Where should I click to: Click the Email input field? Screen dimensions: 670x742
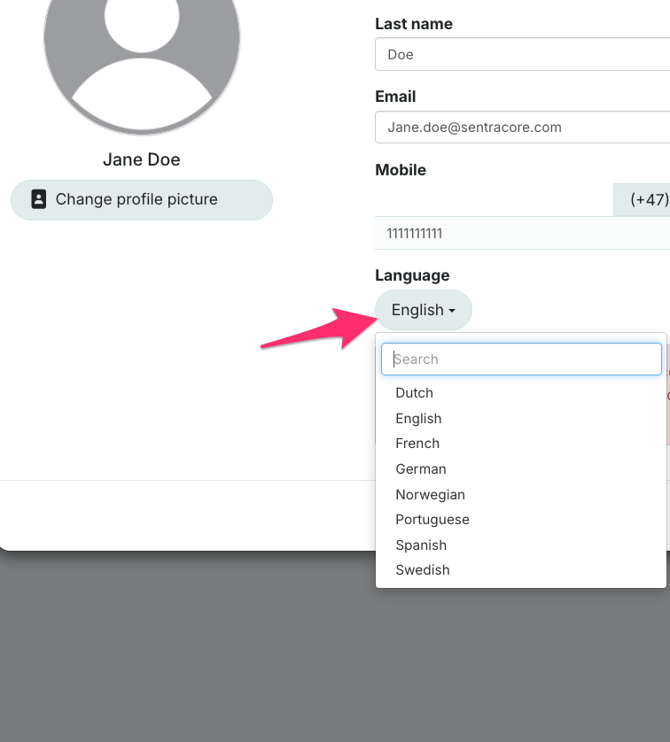520,127
